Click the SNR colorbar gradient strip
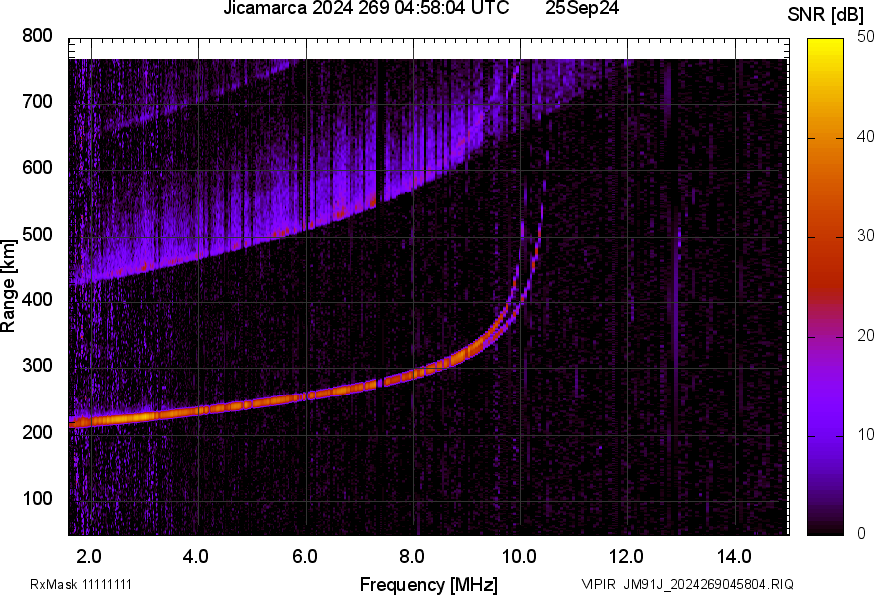This screenshot has width=874, height=595. click(x=826, y=287)
